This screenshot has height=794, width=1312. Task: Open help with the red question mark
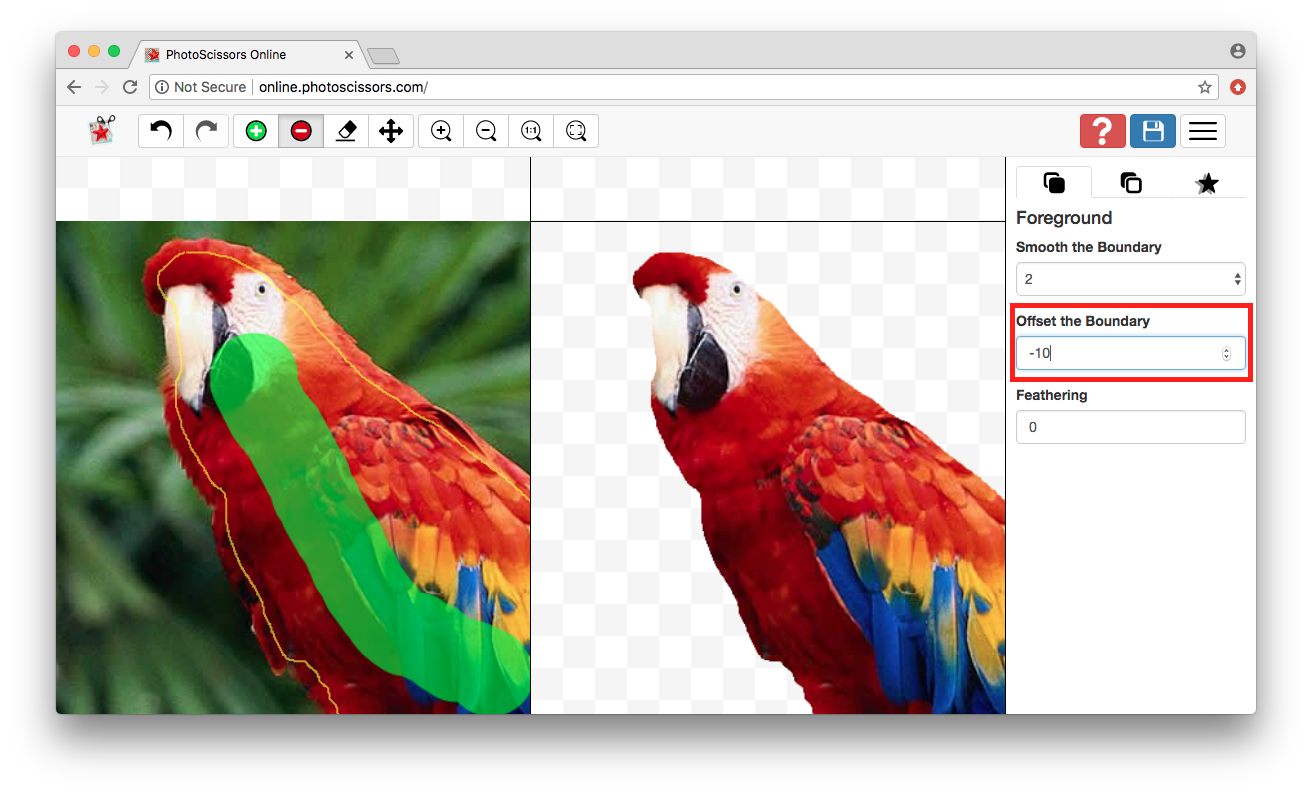(1102, 131)
